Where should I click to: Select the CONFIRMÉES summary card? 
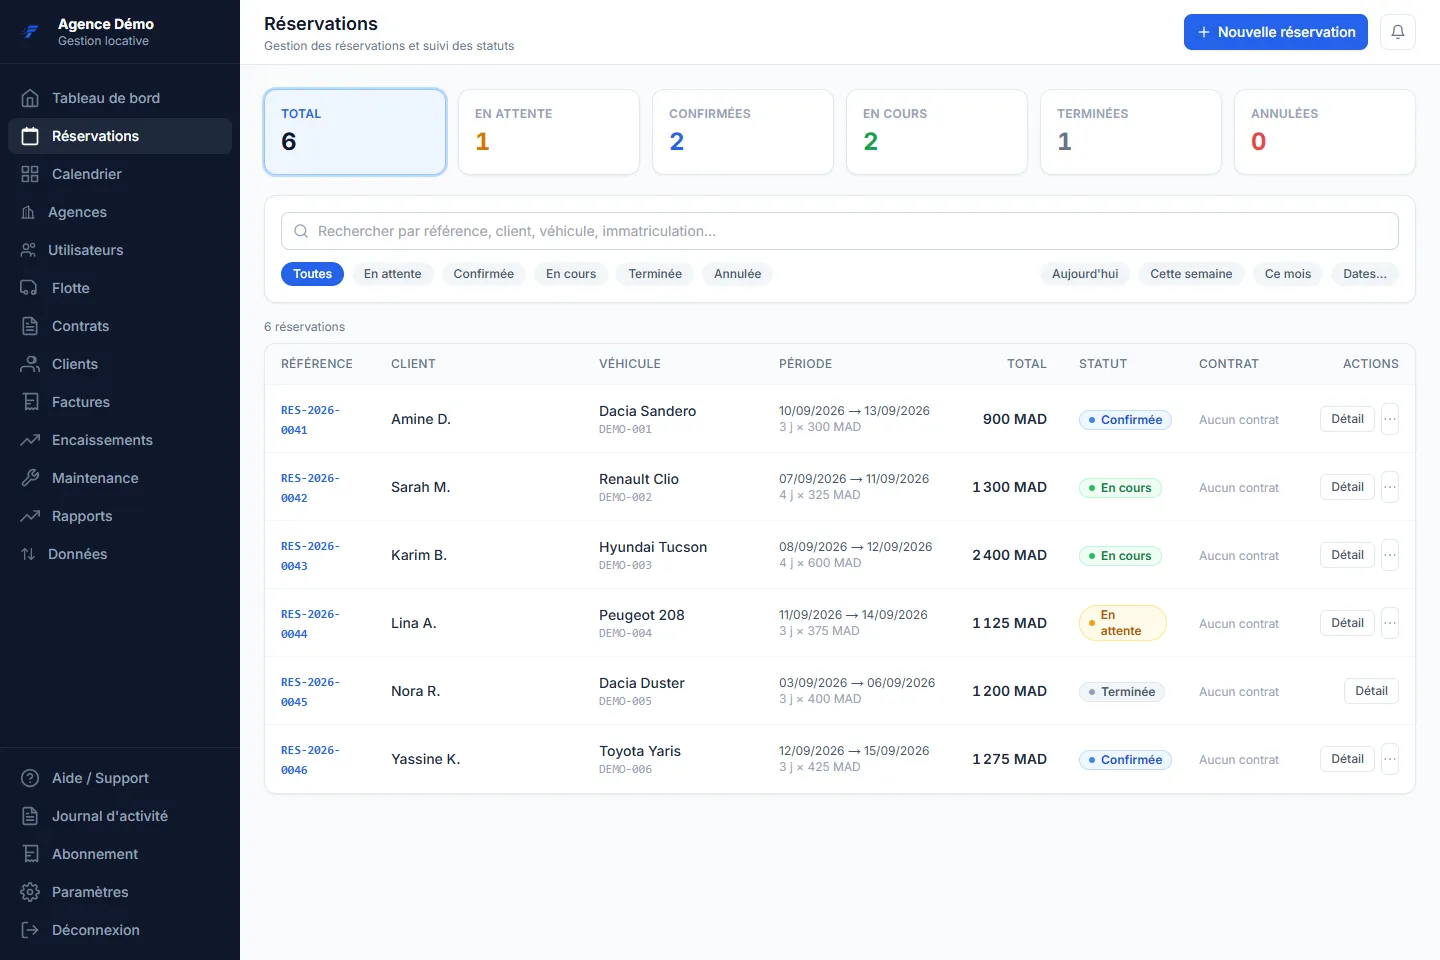[743, 132]
